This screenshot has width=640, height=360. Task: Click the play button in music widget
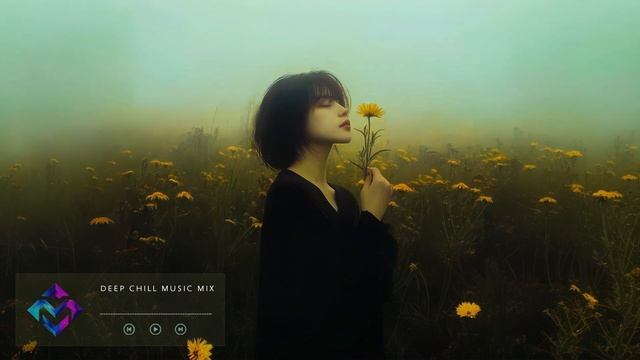point(155,329)
